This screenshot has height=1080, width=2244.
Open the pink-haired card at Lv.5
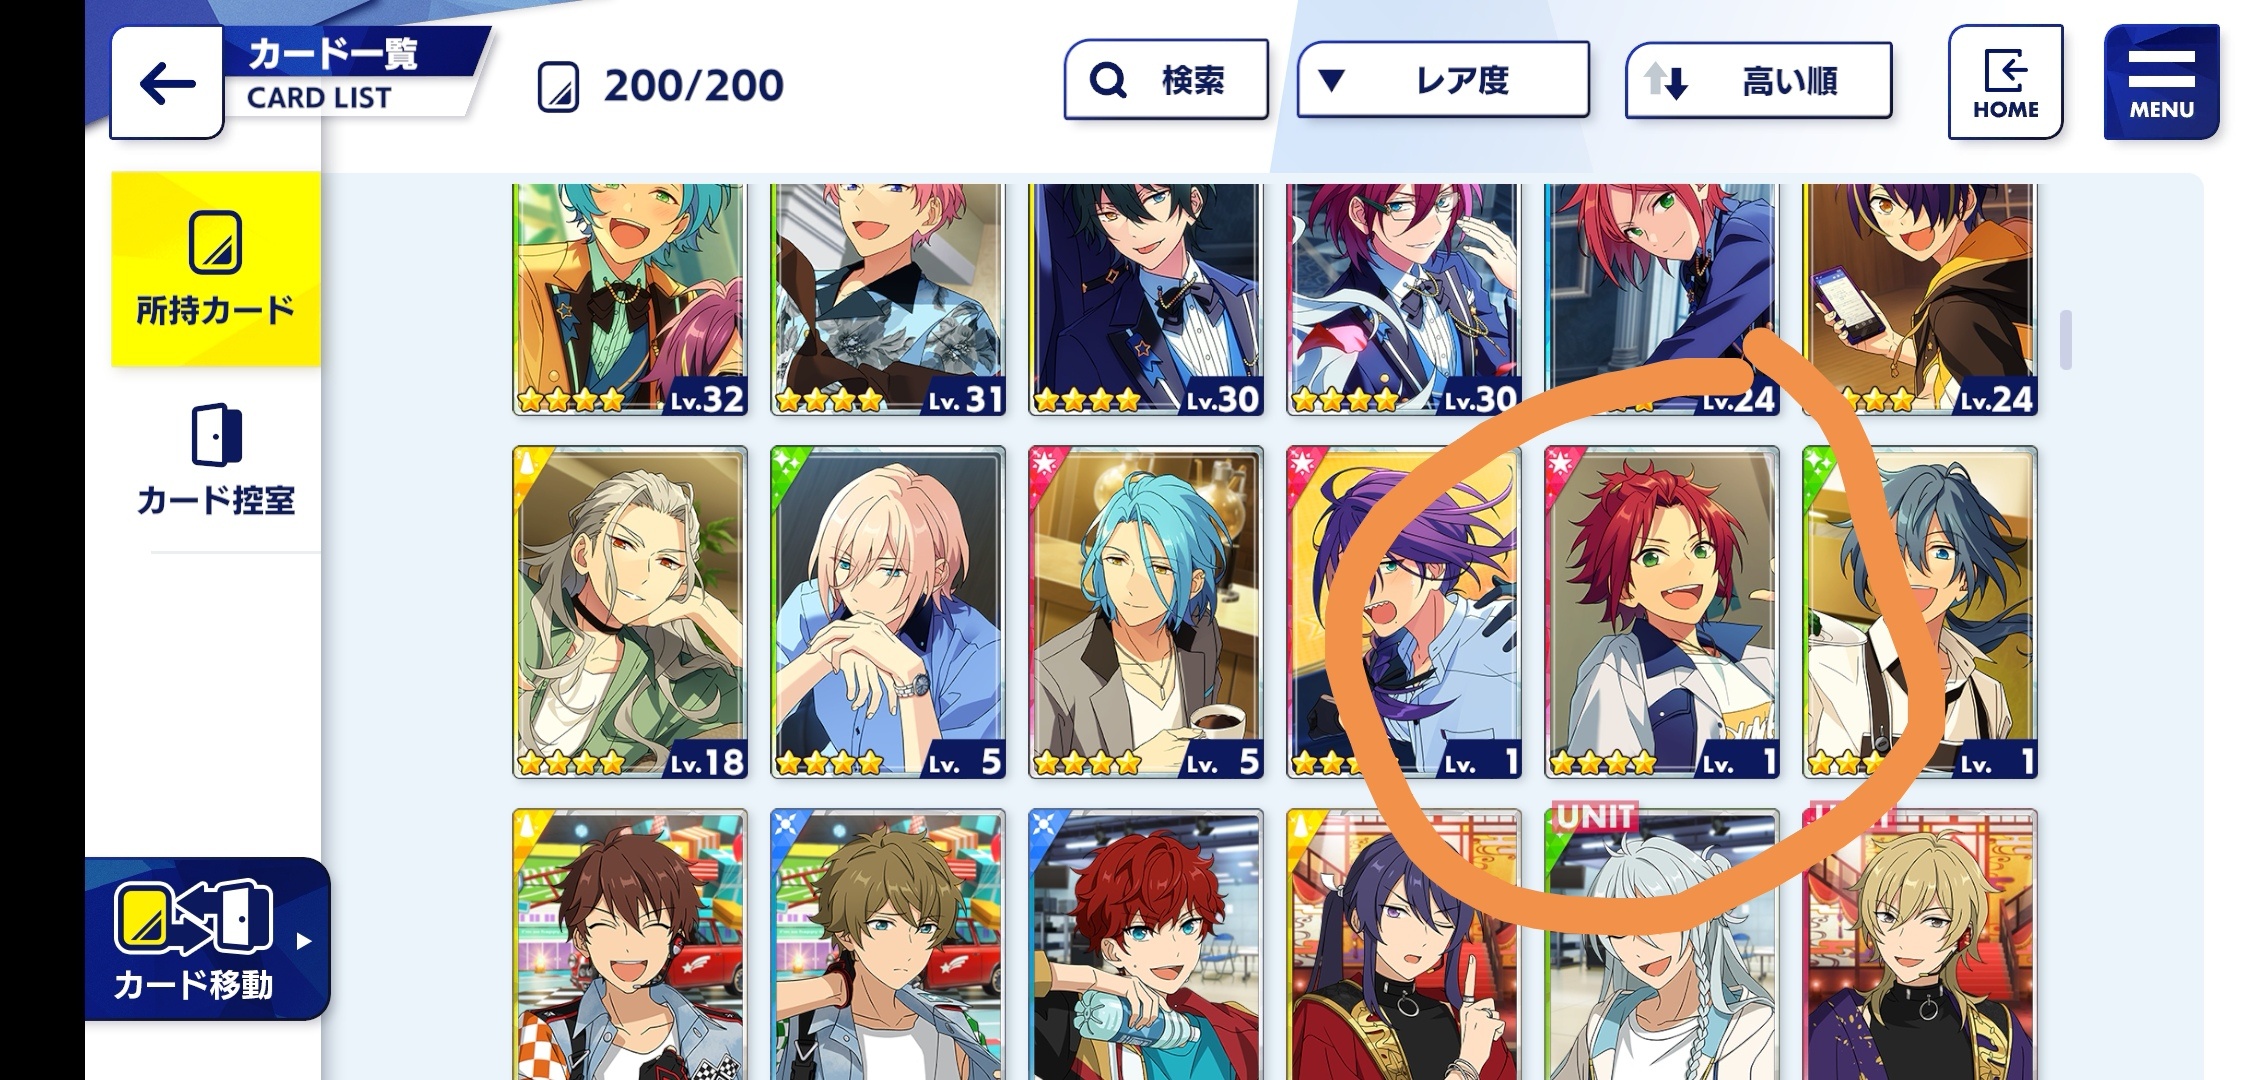pyautogui.click(x=888, y=612)
